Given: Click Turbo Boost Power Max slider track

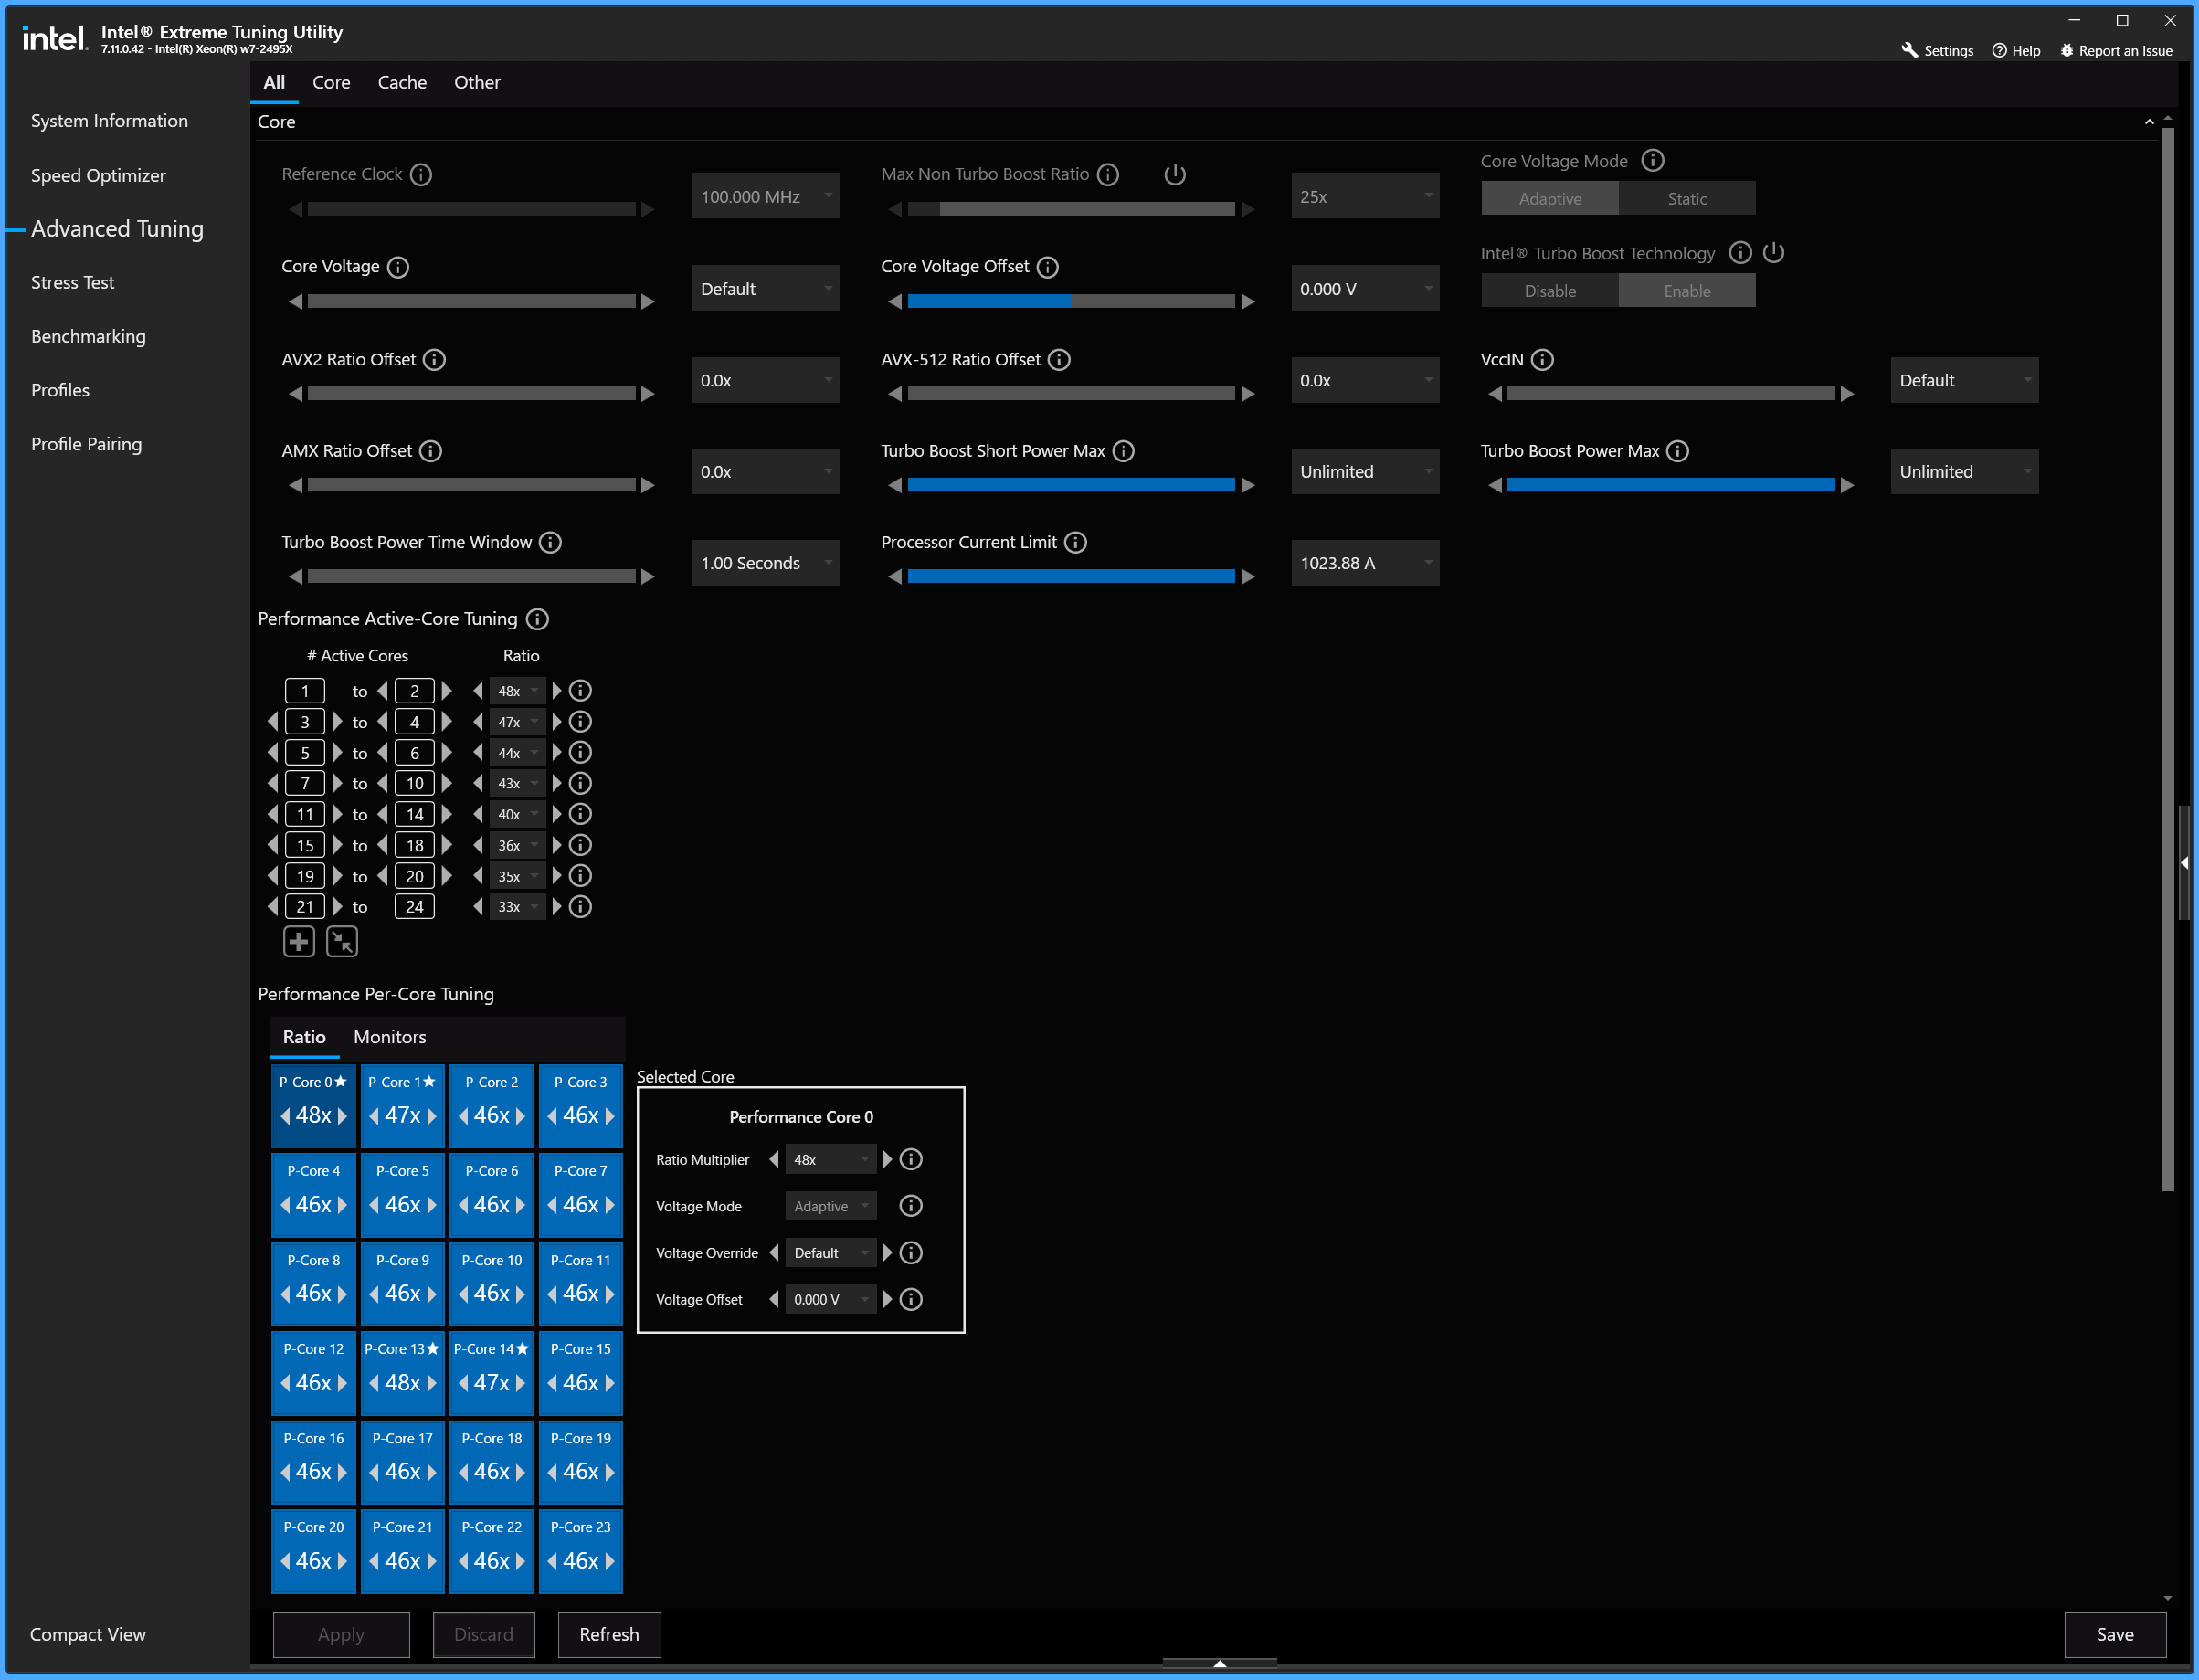Looking at the screenshot, I should point(1671,486).
